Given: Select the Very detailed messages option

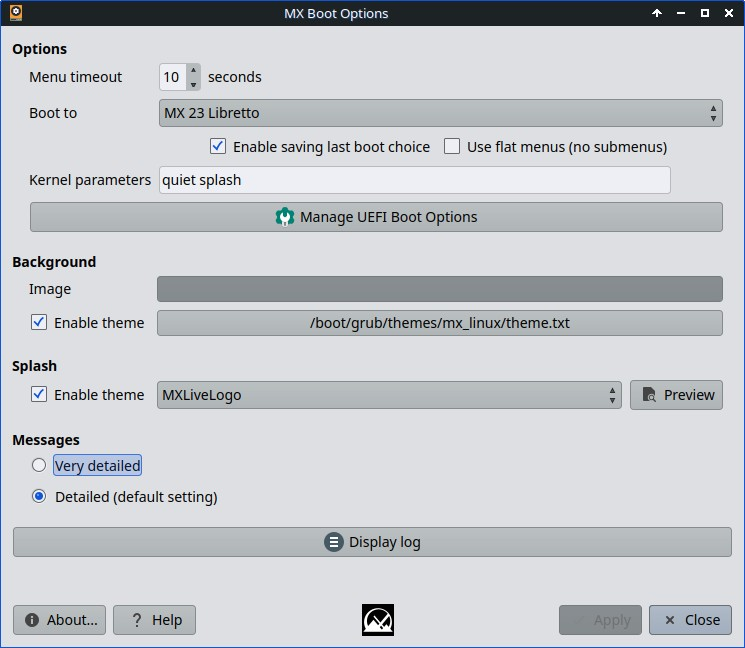Looking at the screenshot, I should (39, 465).
